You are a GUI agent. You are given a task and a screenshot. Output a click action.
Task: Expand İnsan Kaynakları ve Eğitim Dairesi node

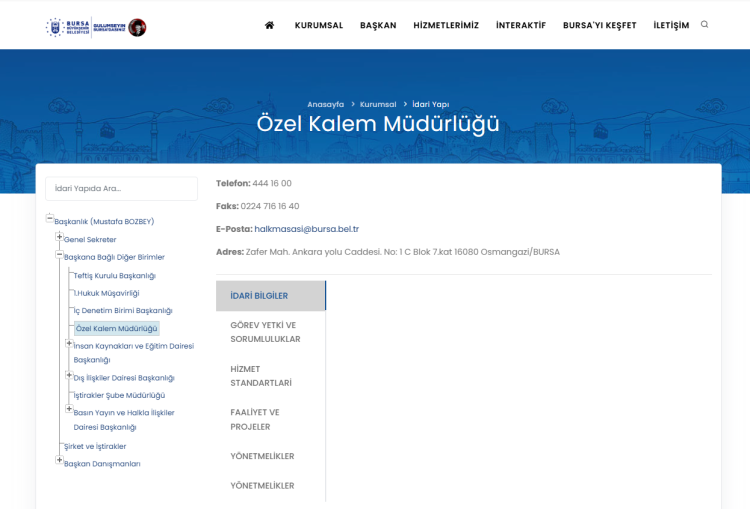[x=69, y=344]
